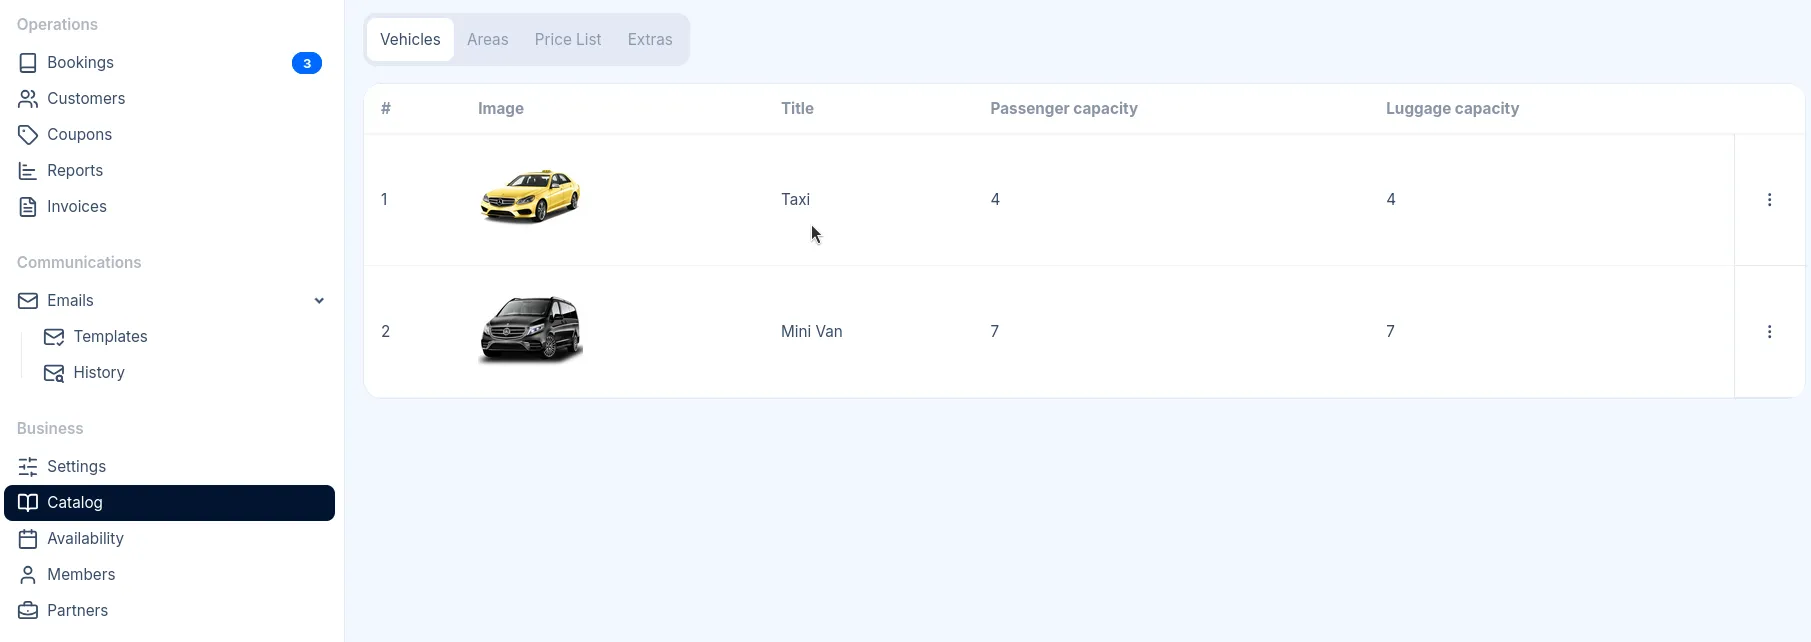Switch to the Price List tab
The height and width of the screenshot is (642, 1811).
click(x=568, y=40)
